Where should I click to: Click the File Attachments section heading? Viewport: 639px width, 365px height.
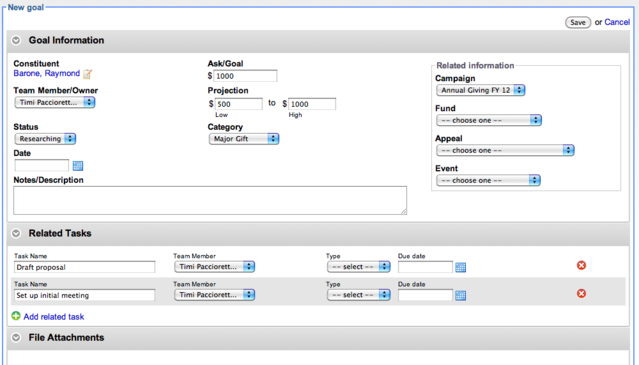tap(66, 338)
